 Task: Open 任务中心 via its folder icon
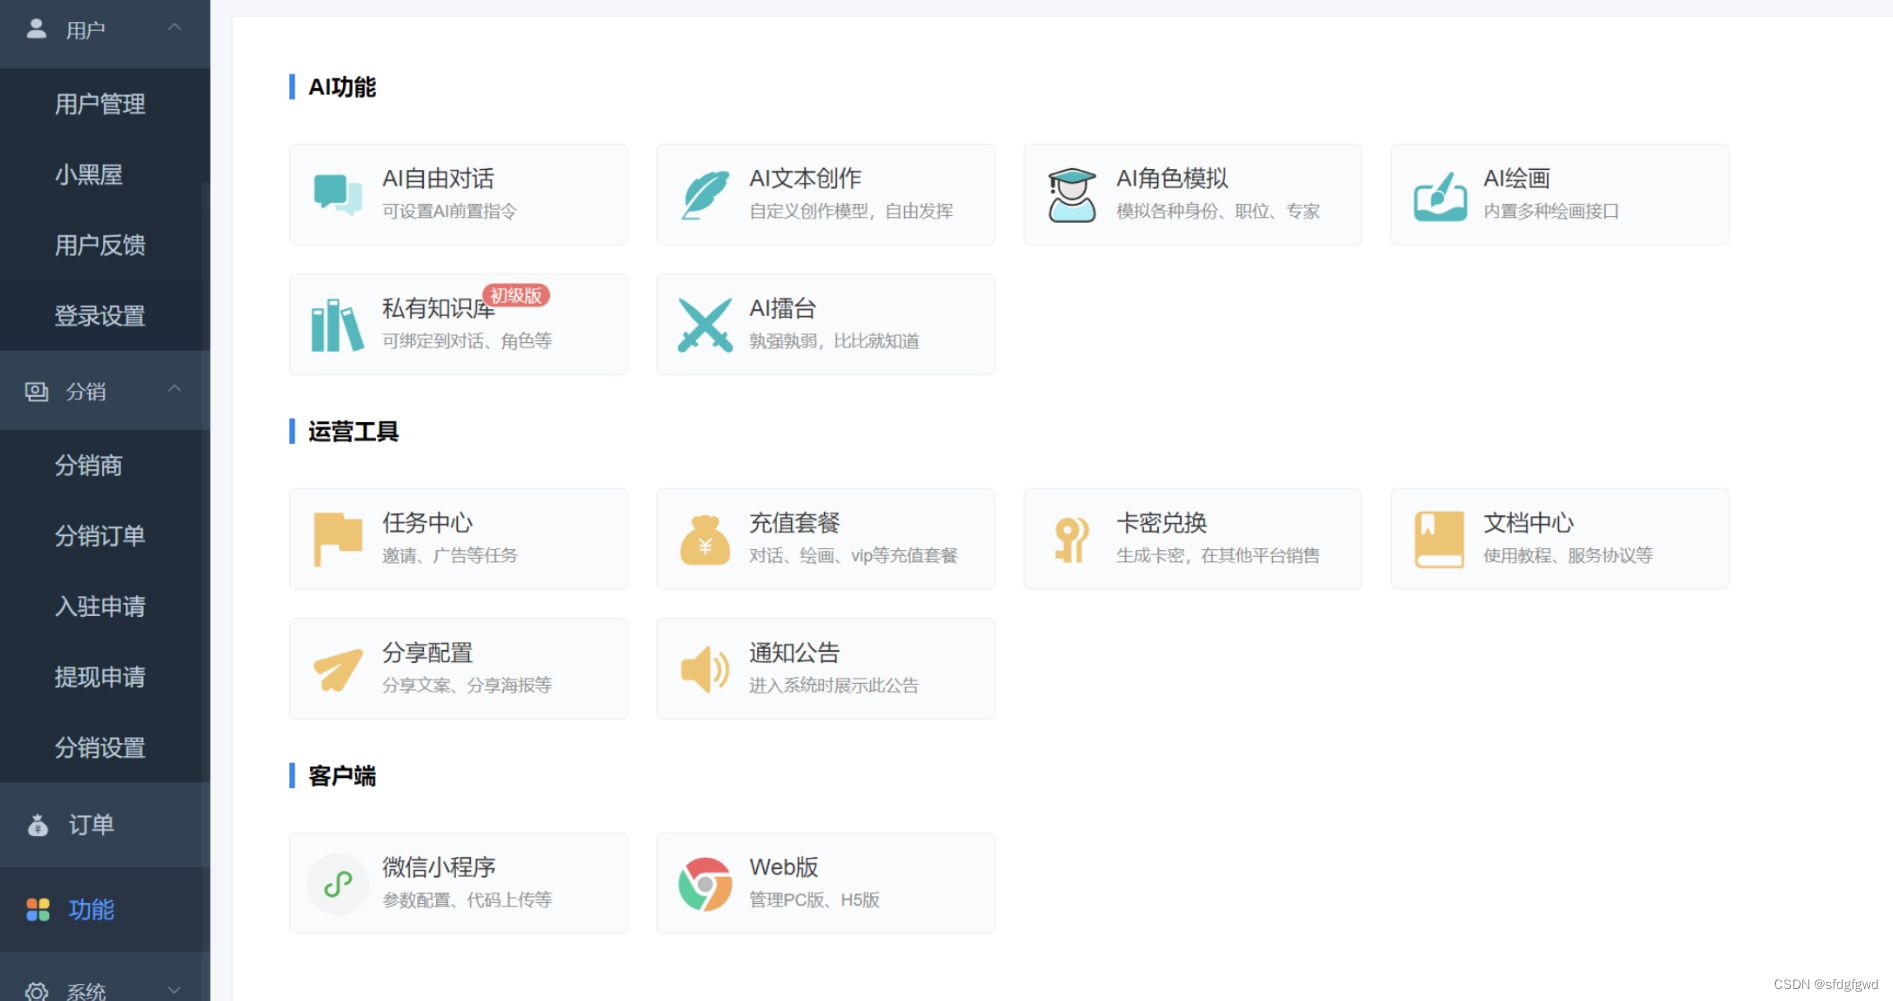coord(336,537)
